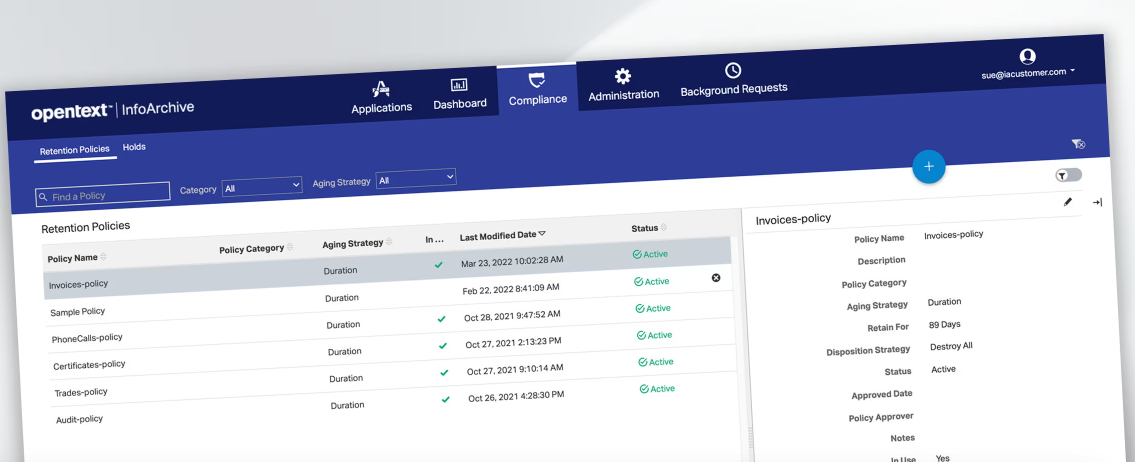This screenshot has height=462, width=1135.
Task: Select the PhoneCalls-policy row
Action: (x=87, y=338)
